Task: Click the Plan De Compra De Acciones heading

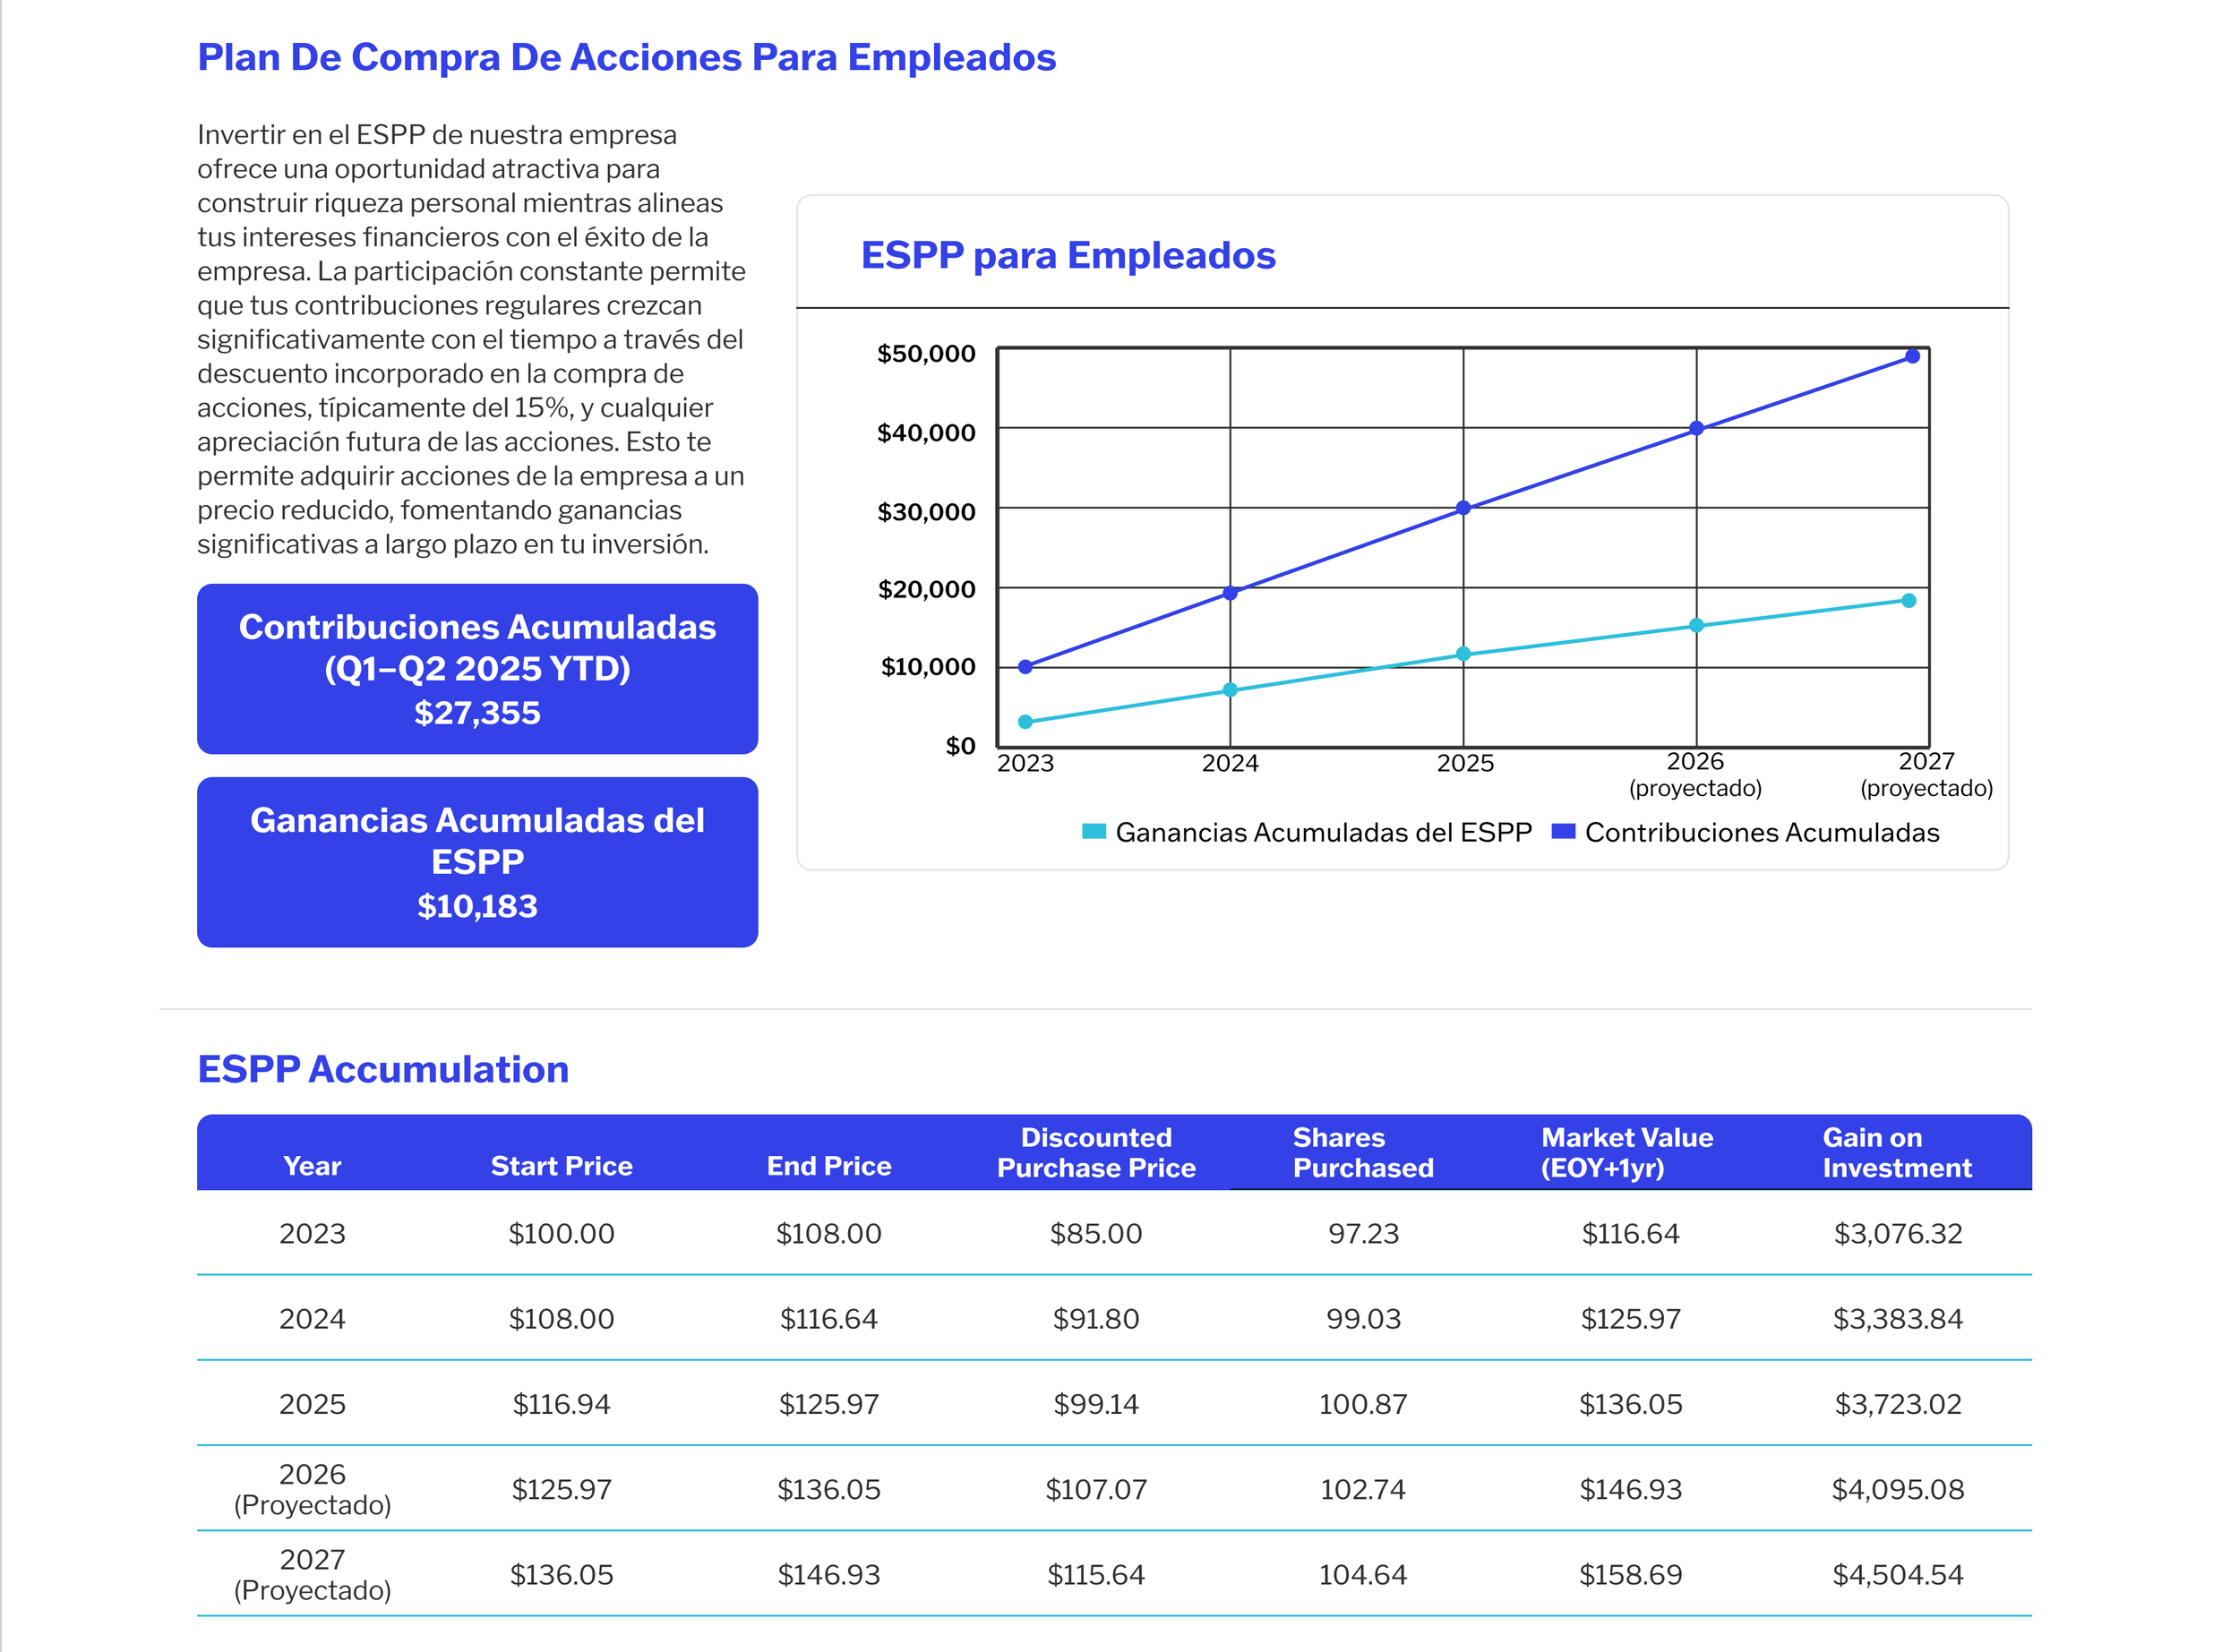Action: pyautogui.click(x=626, y=57)
